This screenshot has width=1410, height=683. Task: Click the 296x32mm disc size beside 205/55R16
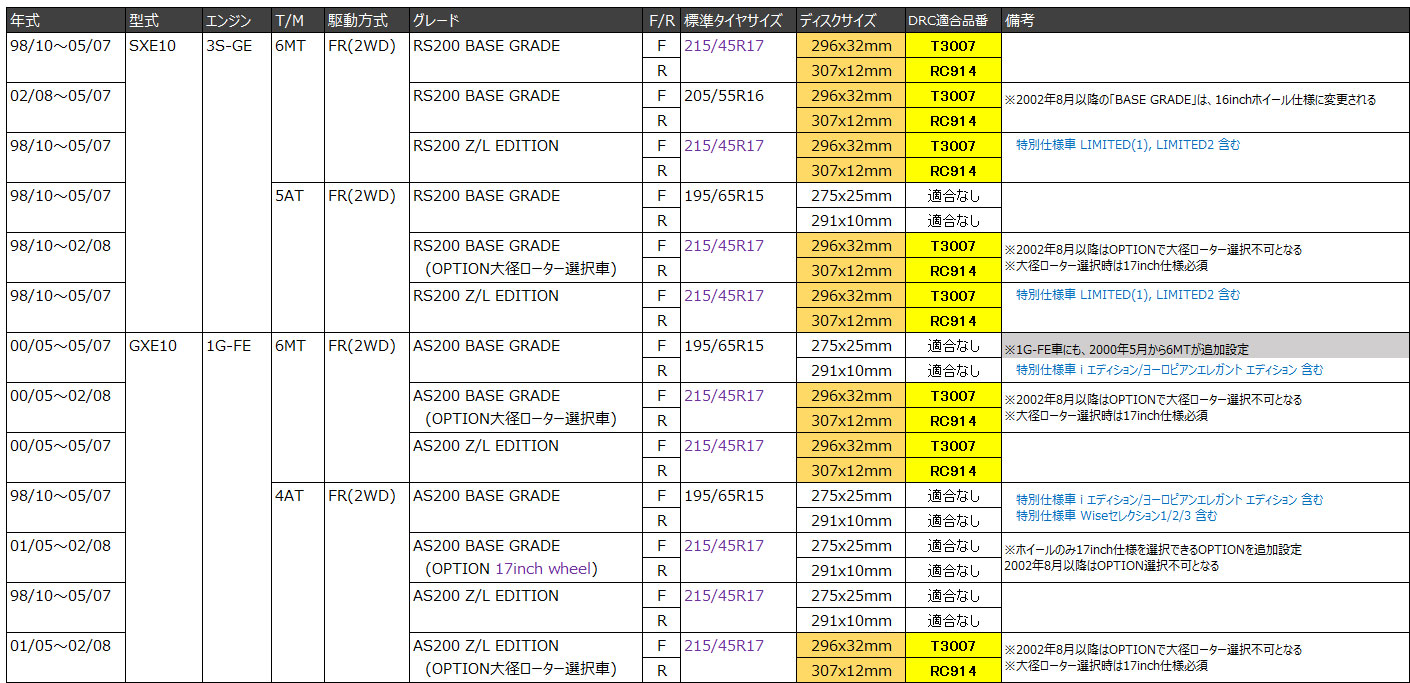click(851, 96)
